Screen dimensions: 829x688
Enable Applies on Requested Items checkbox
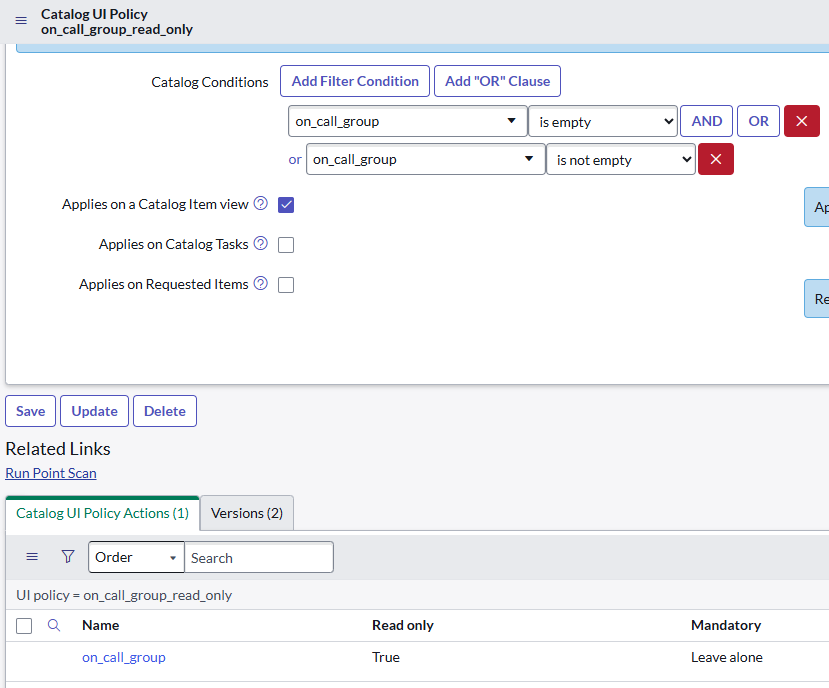[286, 285]
